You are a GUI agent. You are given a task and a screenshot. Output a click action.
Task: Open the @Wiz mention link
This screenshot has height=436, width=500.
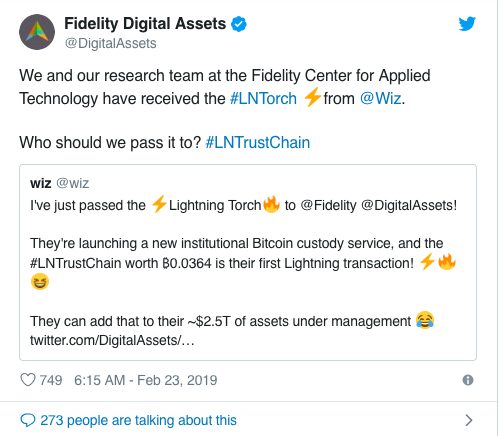point(380,99)
